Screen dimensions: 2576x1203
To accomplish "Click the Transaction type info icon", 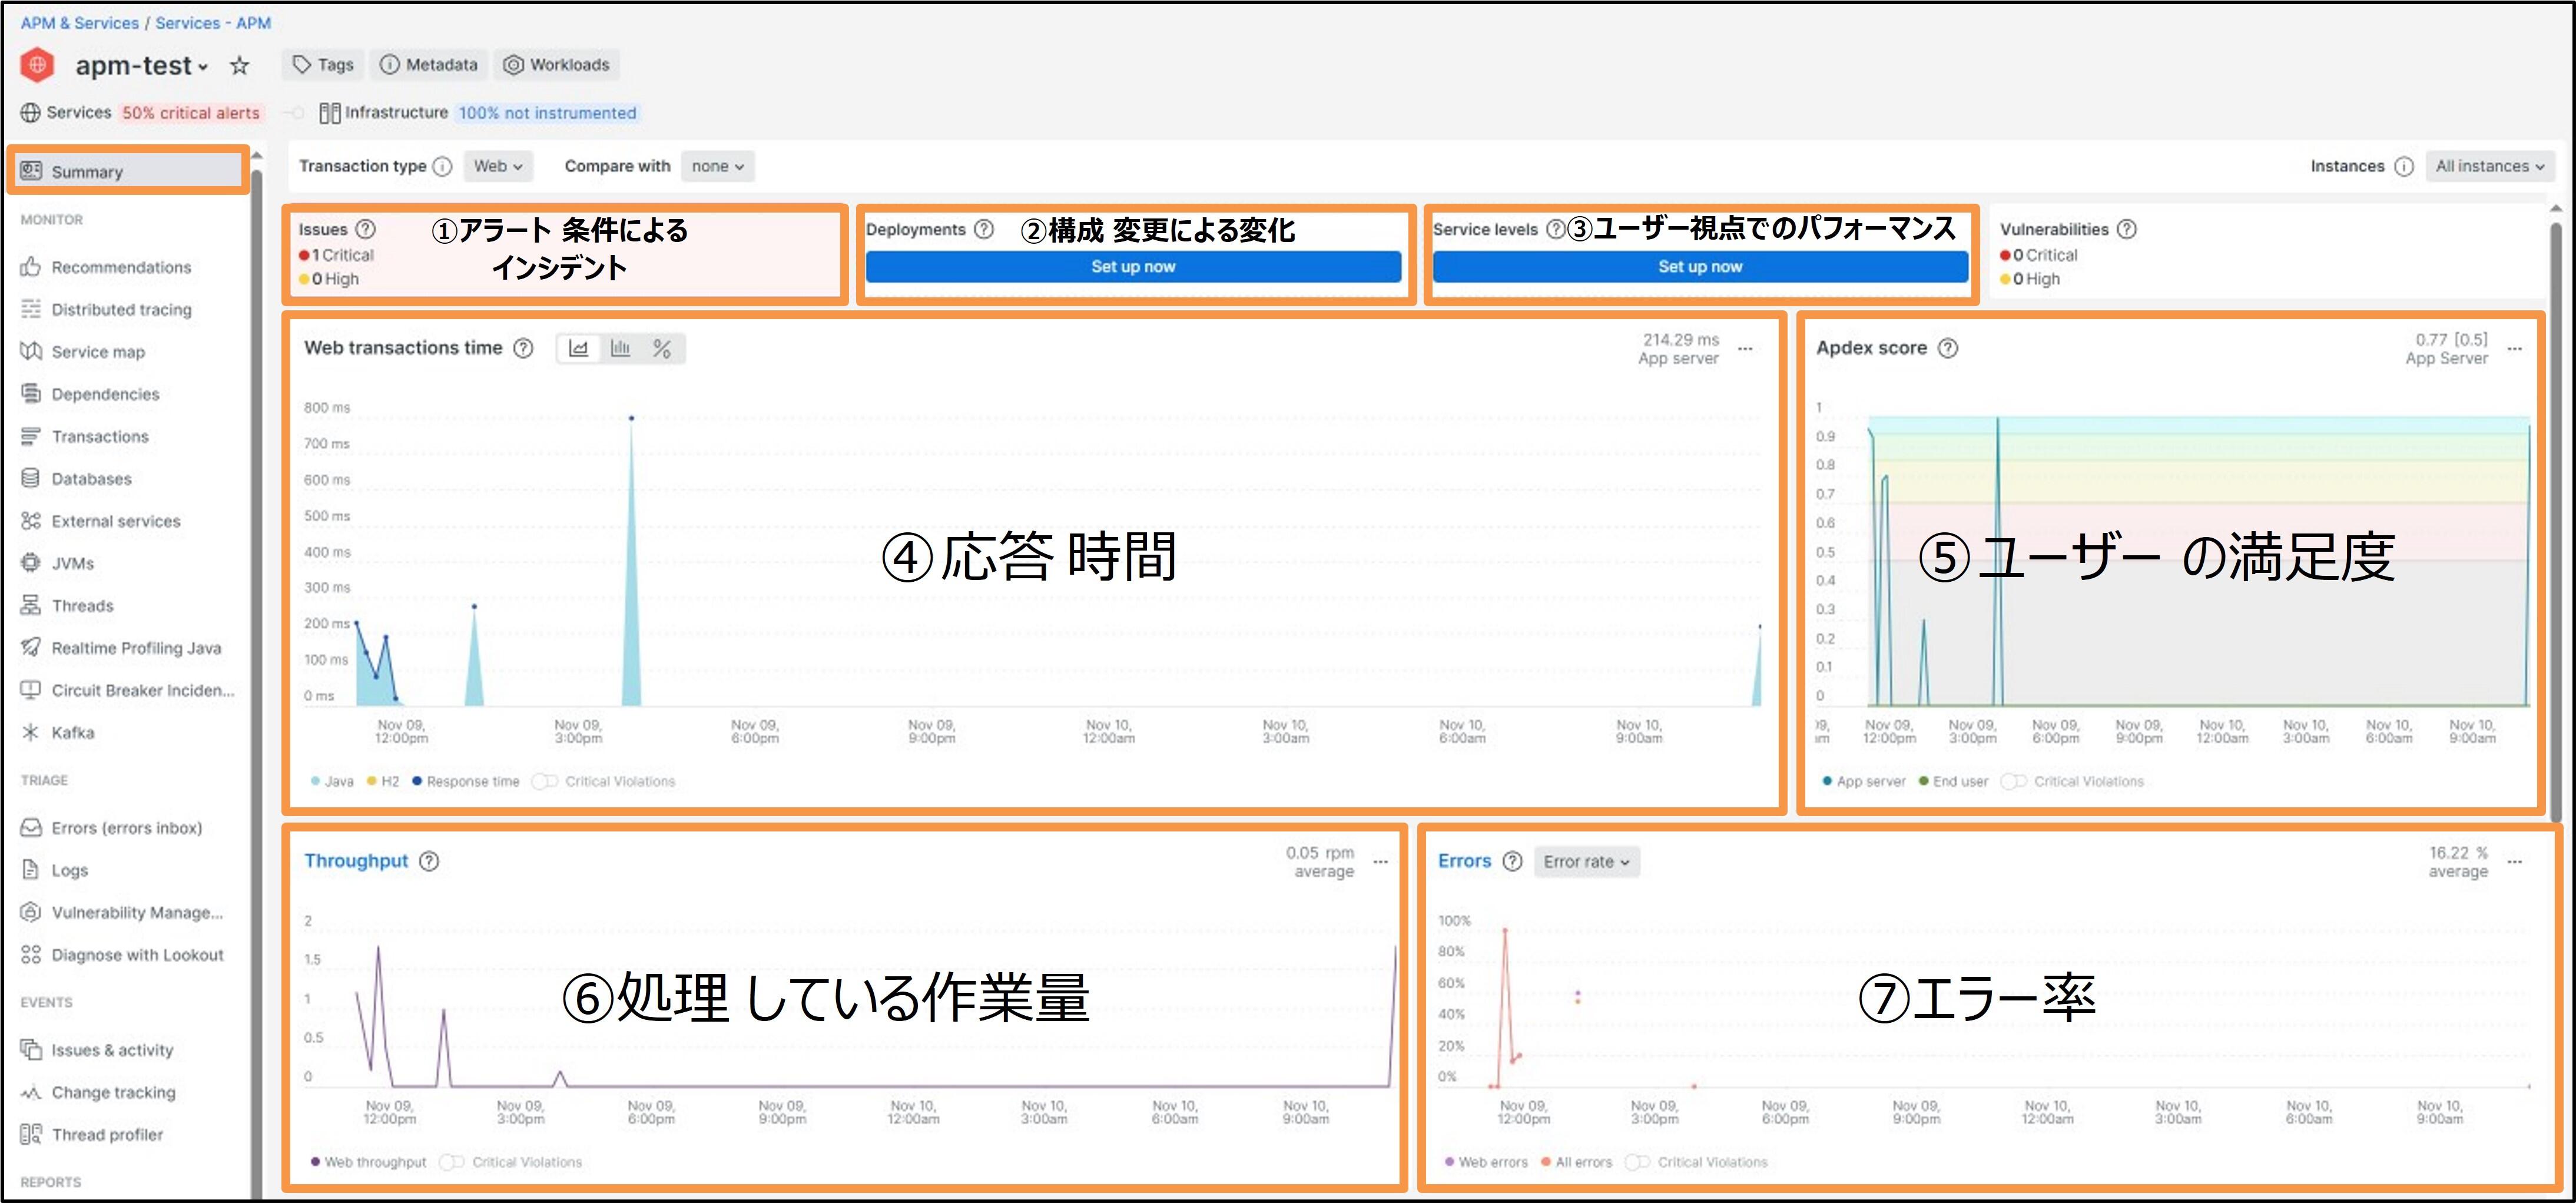I will [443, 166].
